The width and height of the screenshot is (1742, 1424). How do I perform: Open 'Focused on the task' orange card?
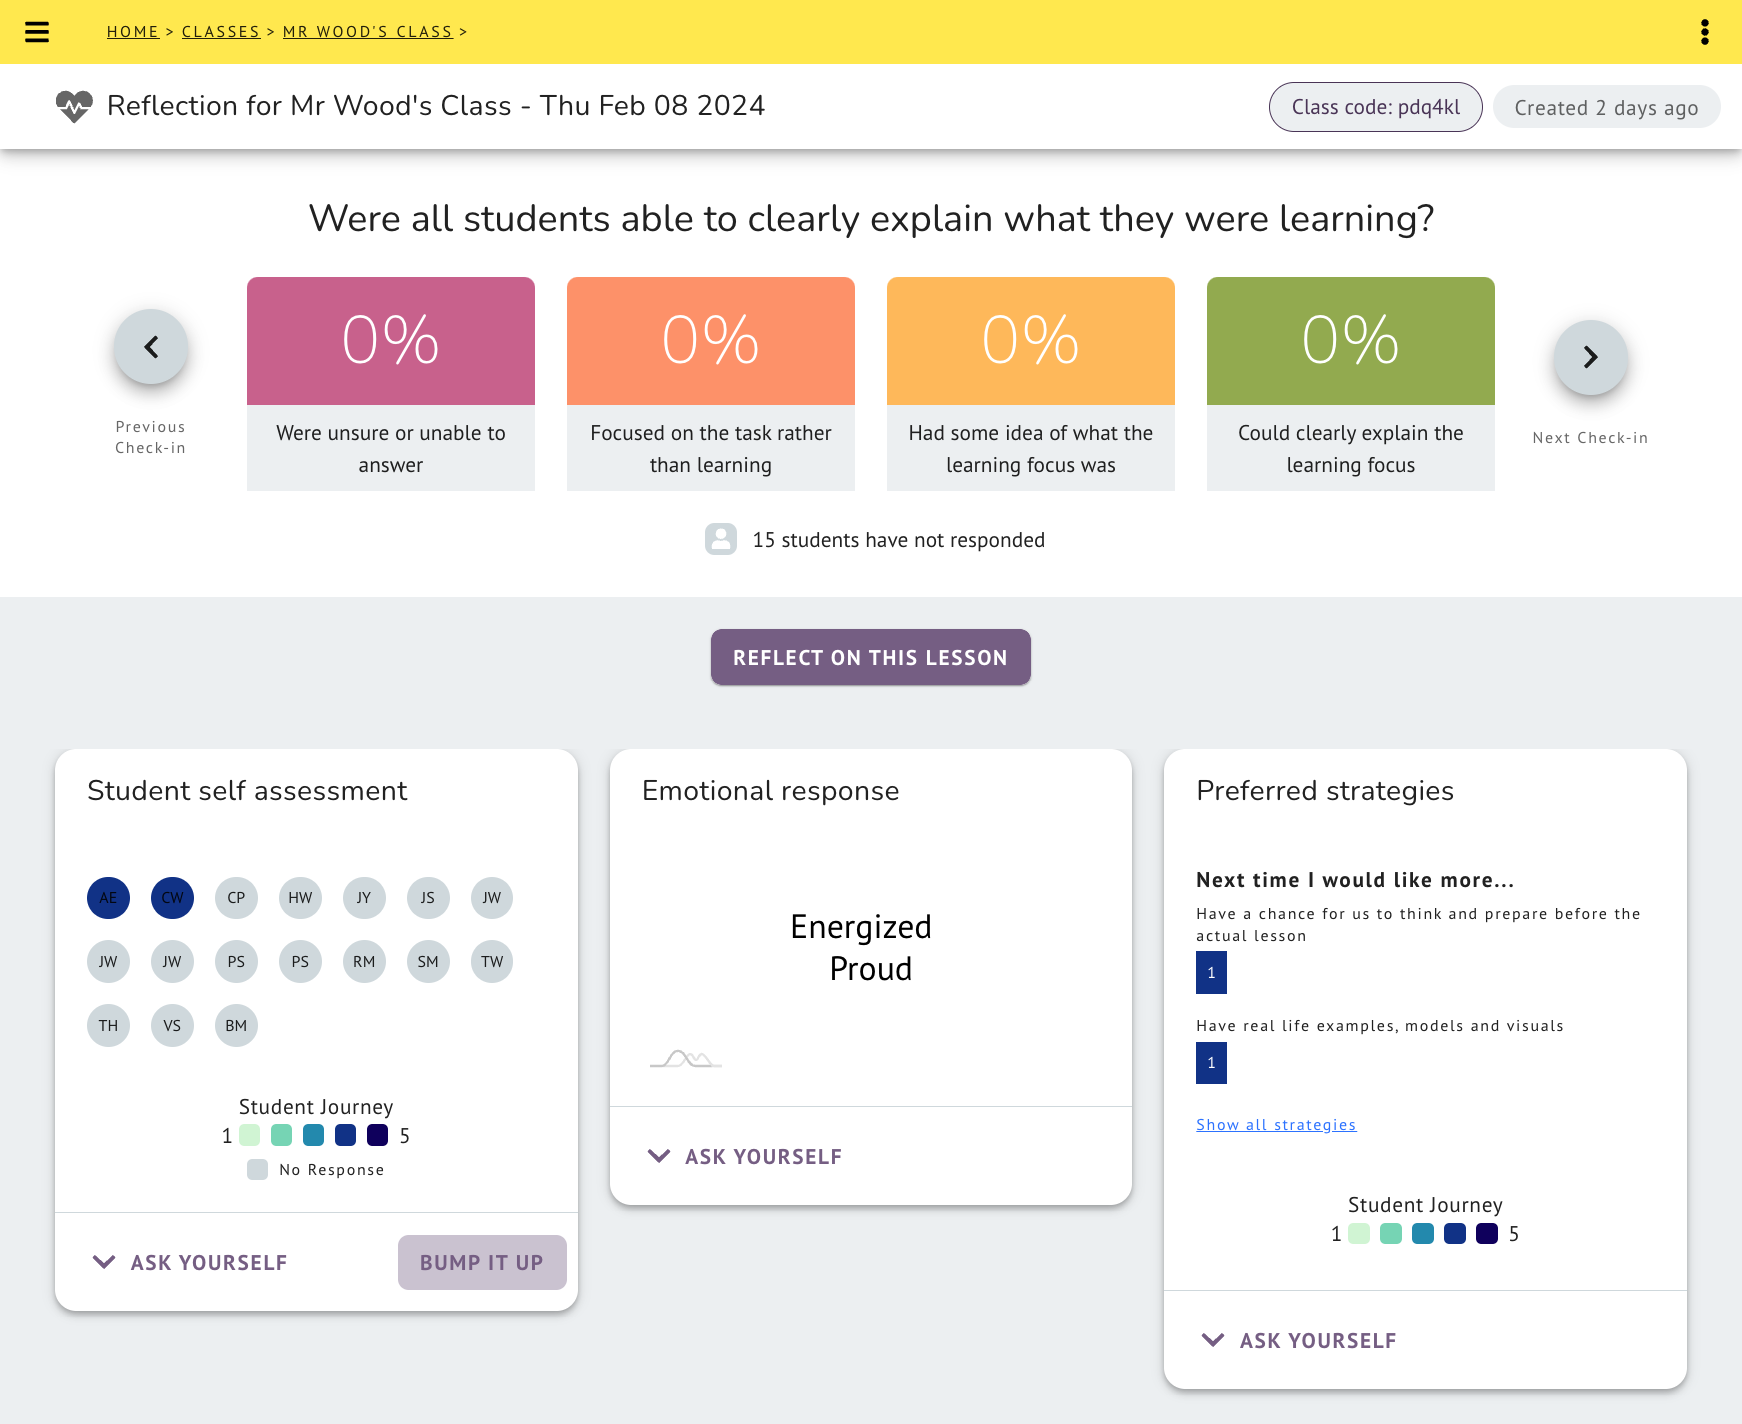[711, 384]
